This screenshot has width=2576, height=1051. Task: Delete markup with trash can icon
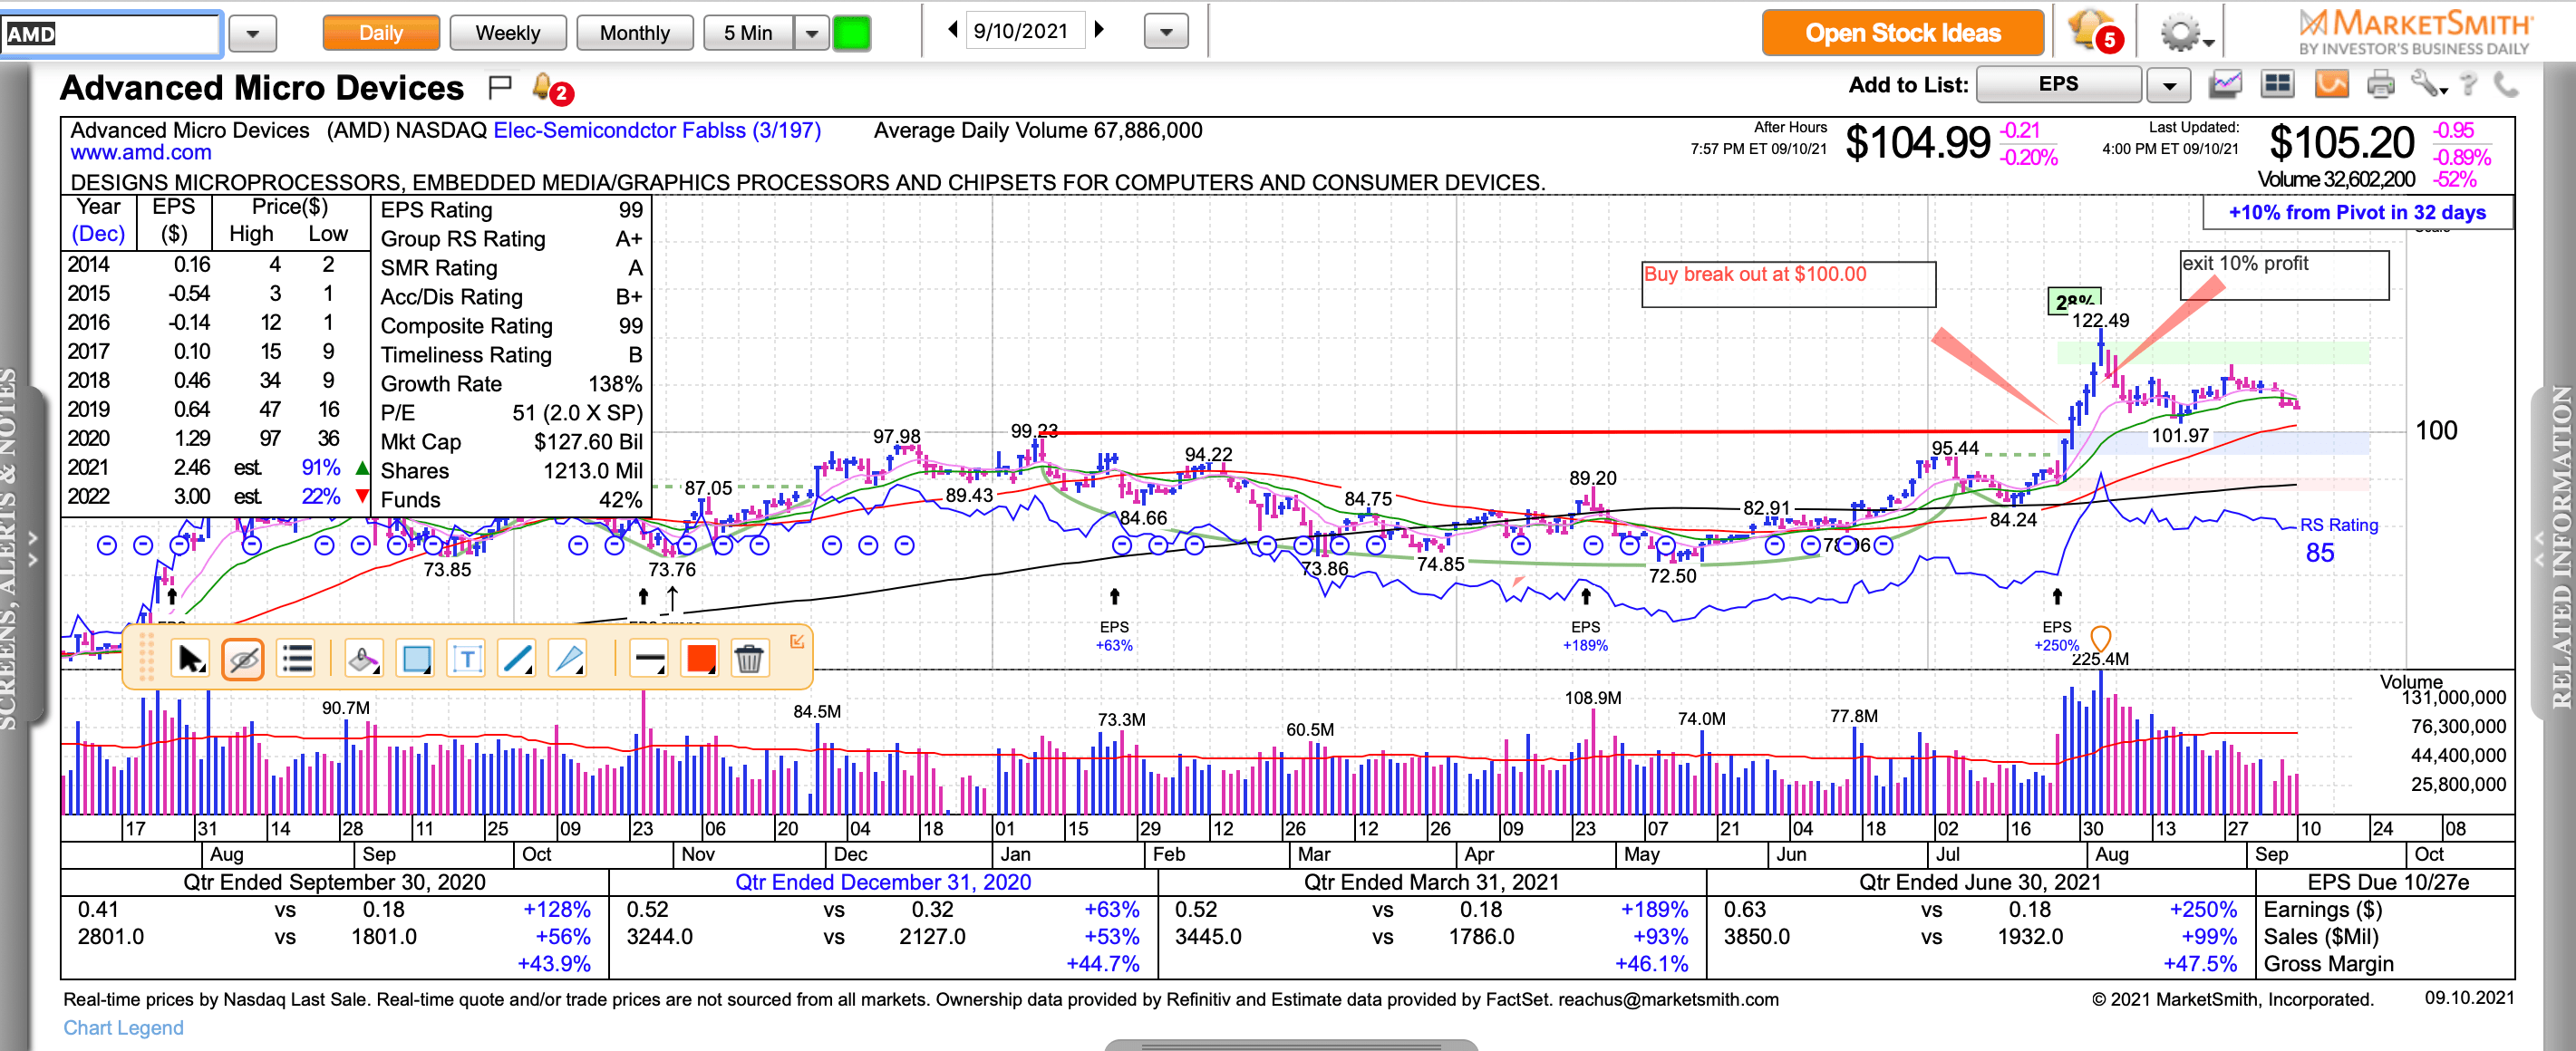point(749,659)
